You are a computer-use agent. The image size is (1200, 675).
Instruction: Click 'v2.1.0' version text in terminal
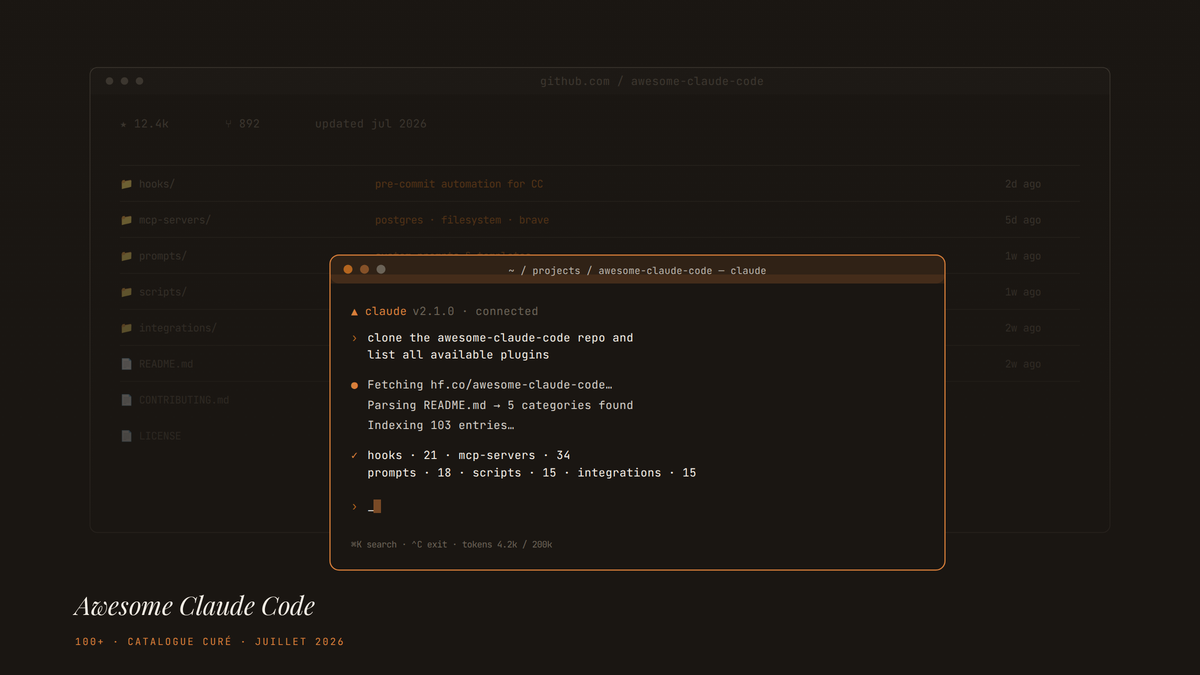click(433, 312)
